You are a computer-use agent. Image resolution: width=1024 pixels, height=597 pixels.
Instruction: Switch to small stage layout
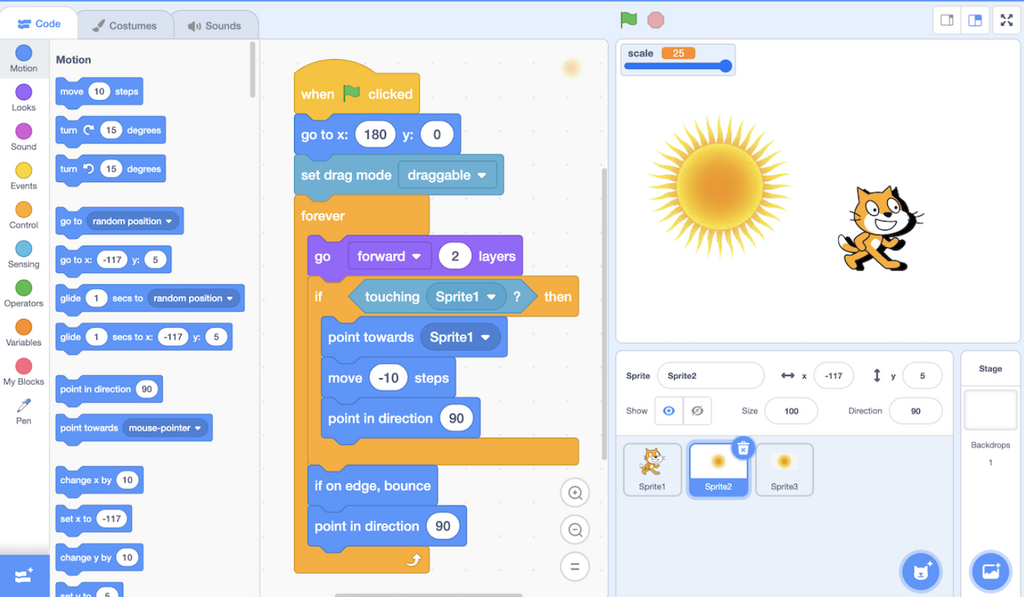coord(947,20)
